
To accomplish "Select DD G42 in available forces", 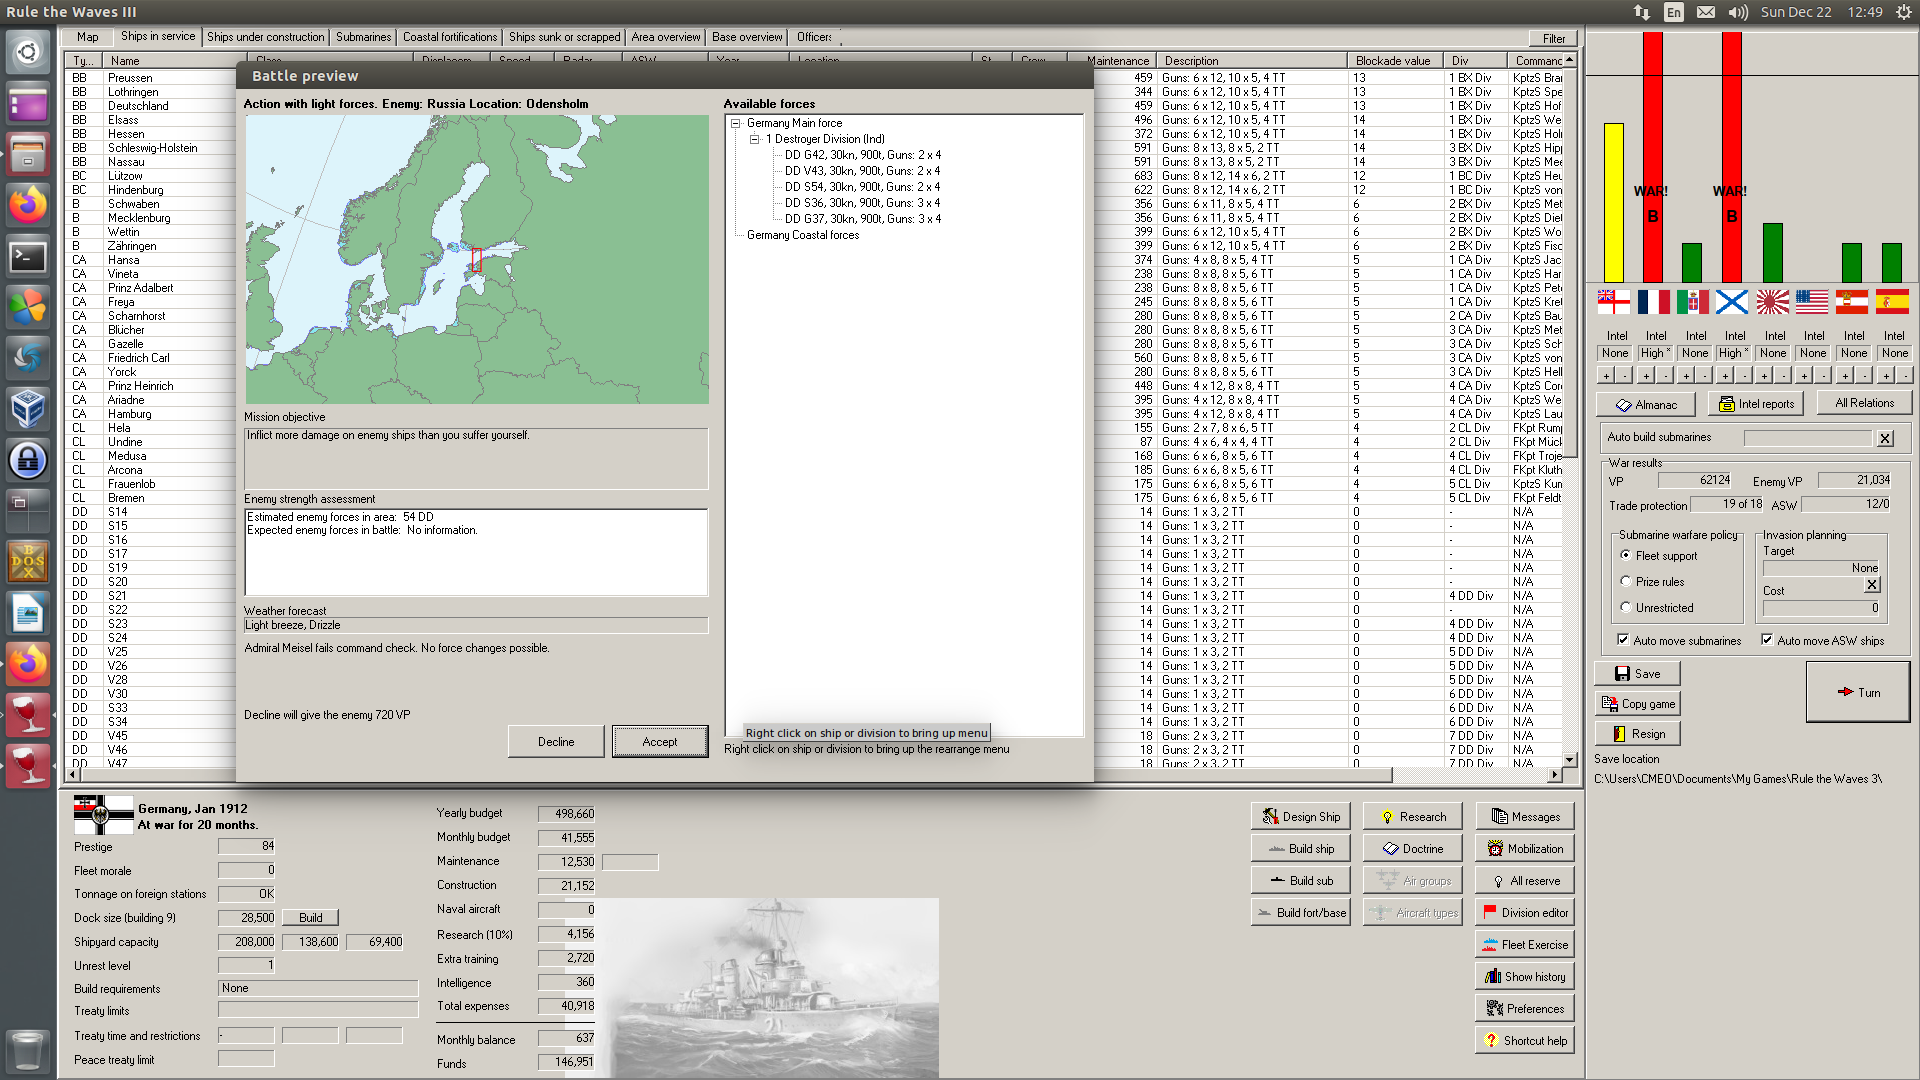I will click(862, 155).
